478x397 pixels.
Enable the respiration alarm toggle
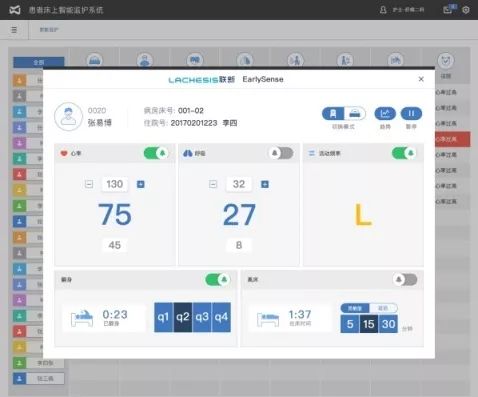click(281, 153)
